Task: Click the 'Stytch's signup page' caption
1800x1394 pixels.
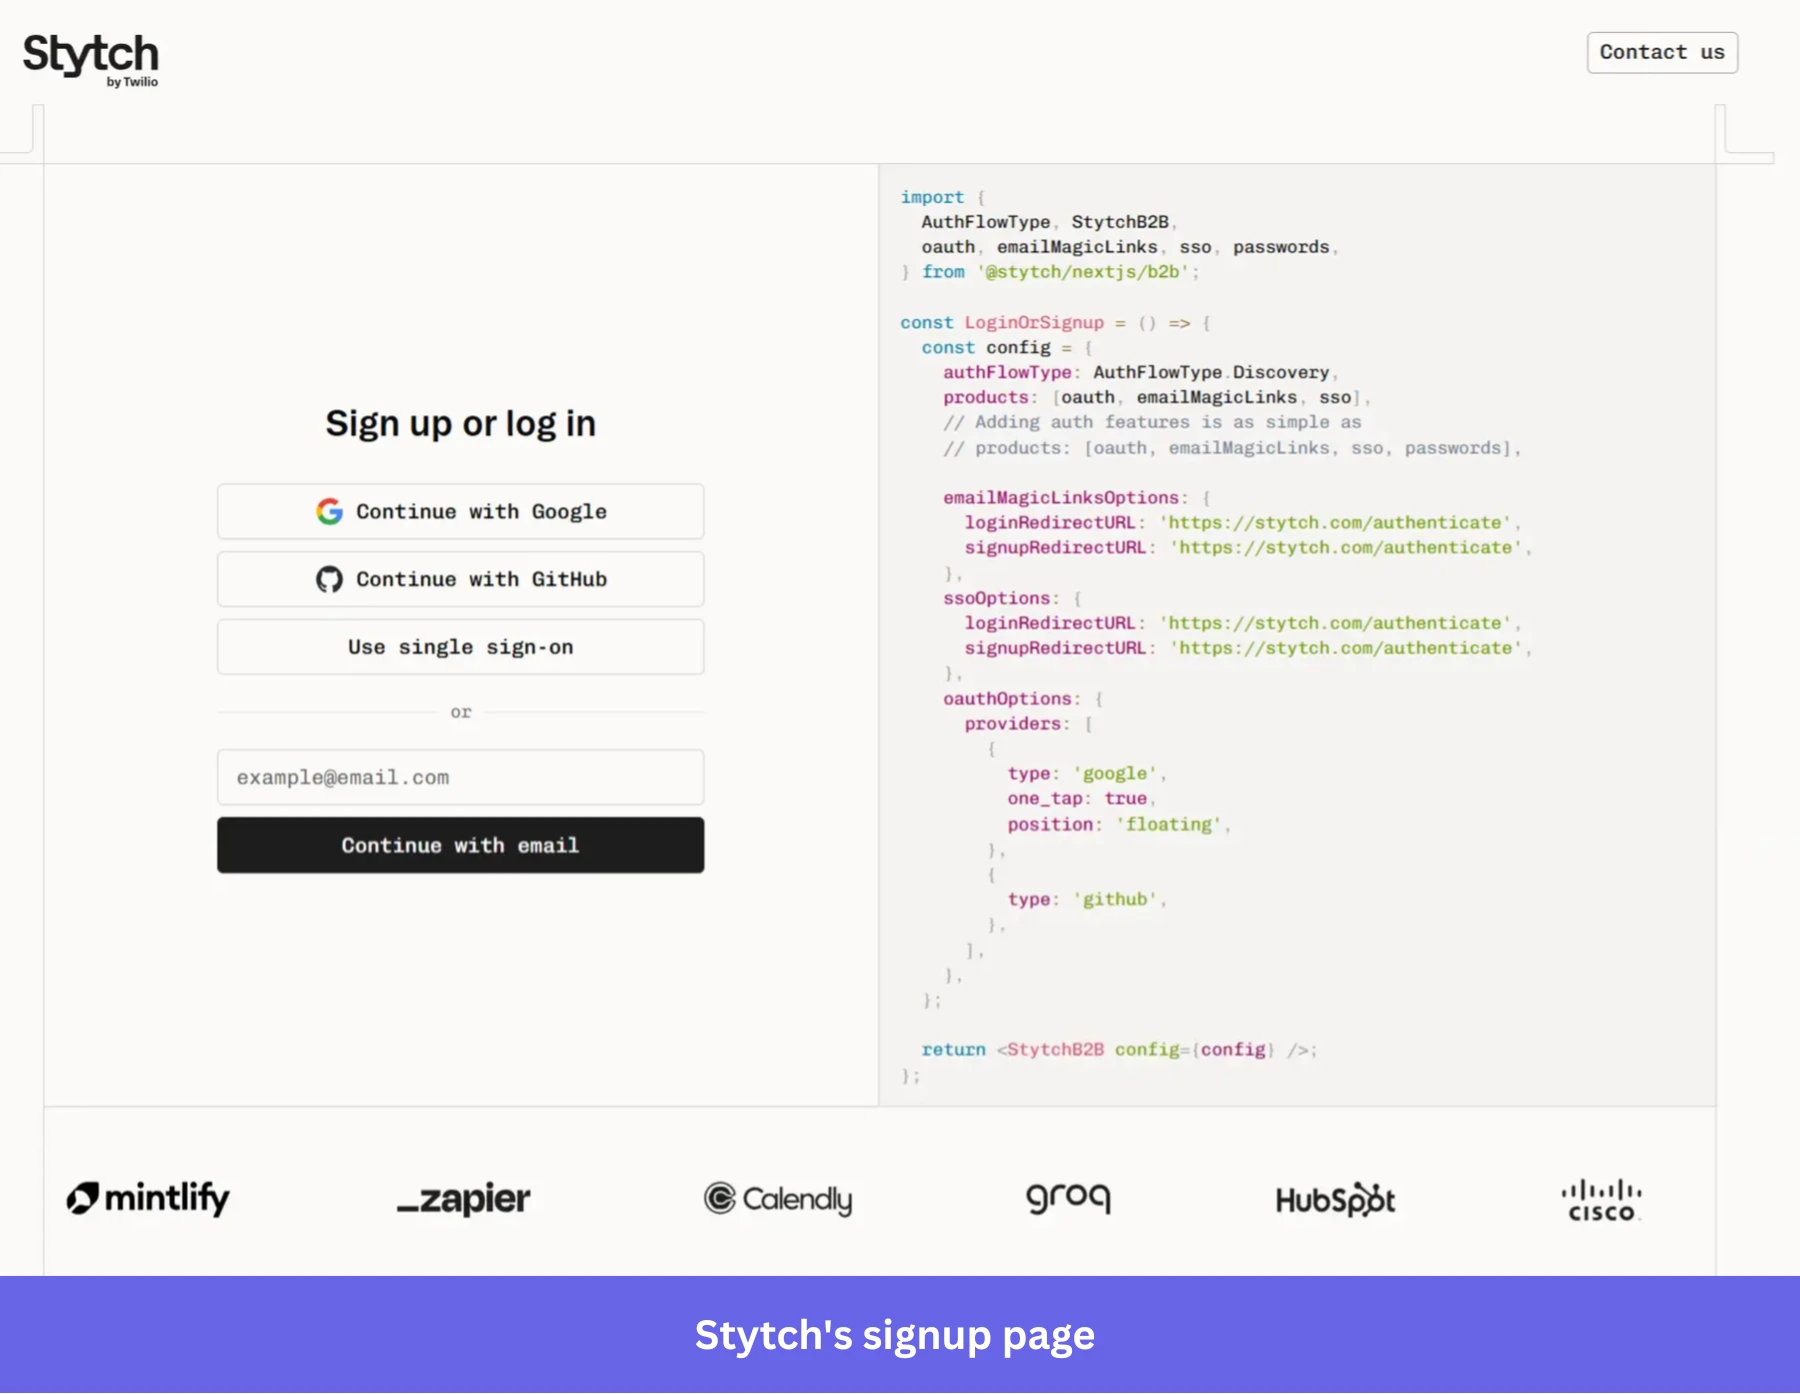Action: click(x=895, y=1336)
